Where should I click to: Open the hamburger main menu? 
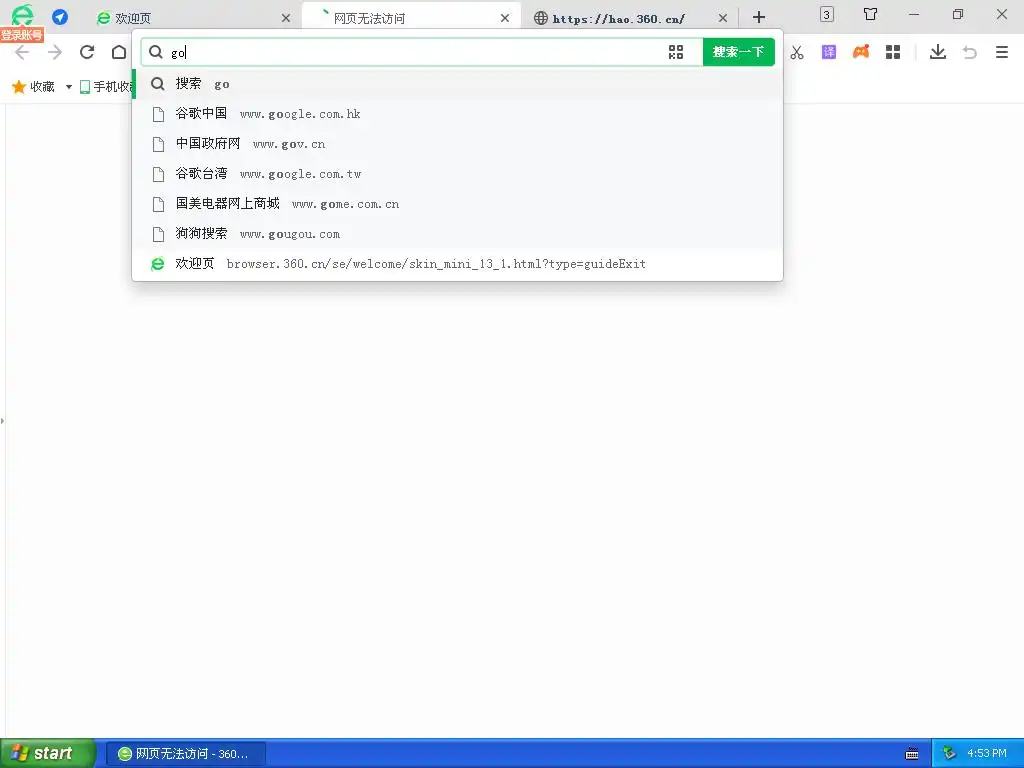tap(1002, 52)
